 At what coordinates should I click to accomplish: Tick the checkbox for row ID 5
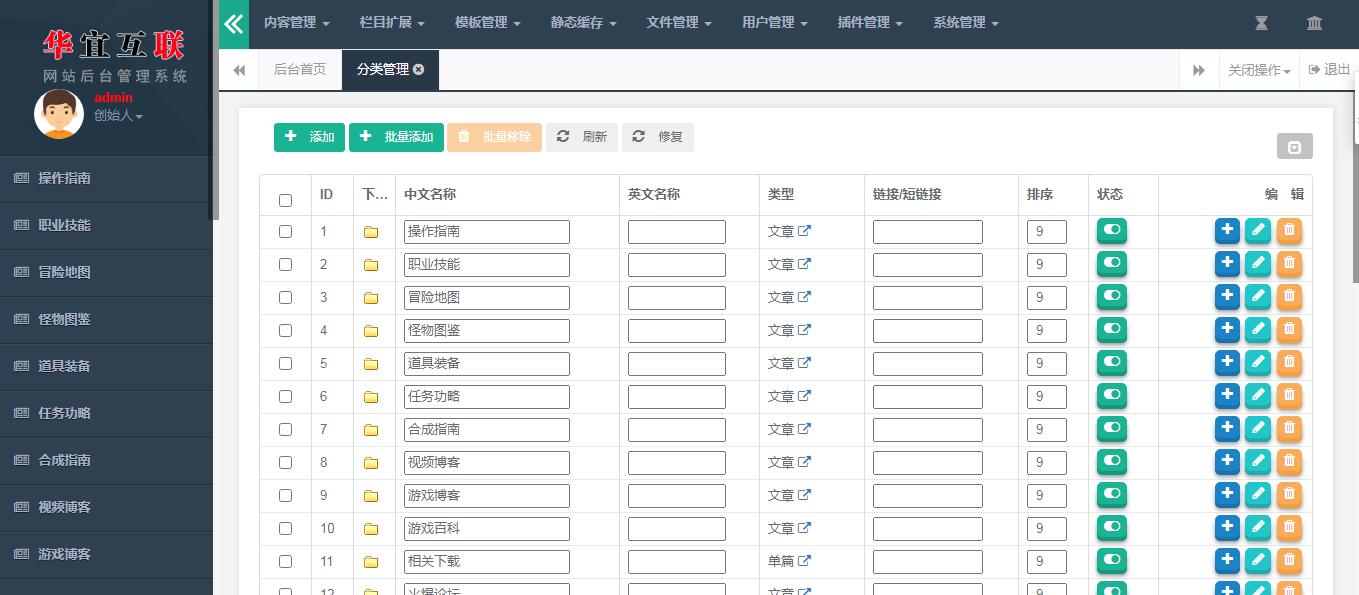[285, 363]
